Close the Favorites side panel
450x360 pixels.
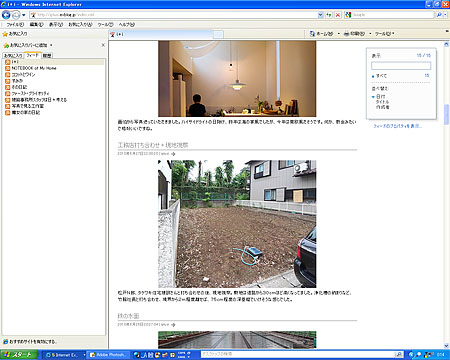point(103,45)
